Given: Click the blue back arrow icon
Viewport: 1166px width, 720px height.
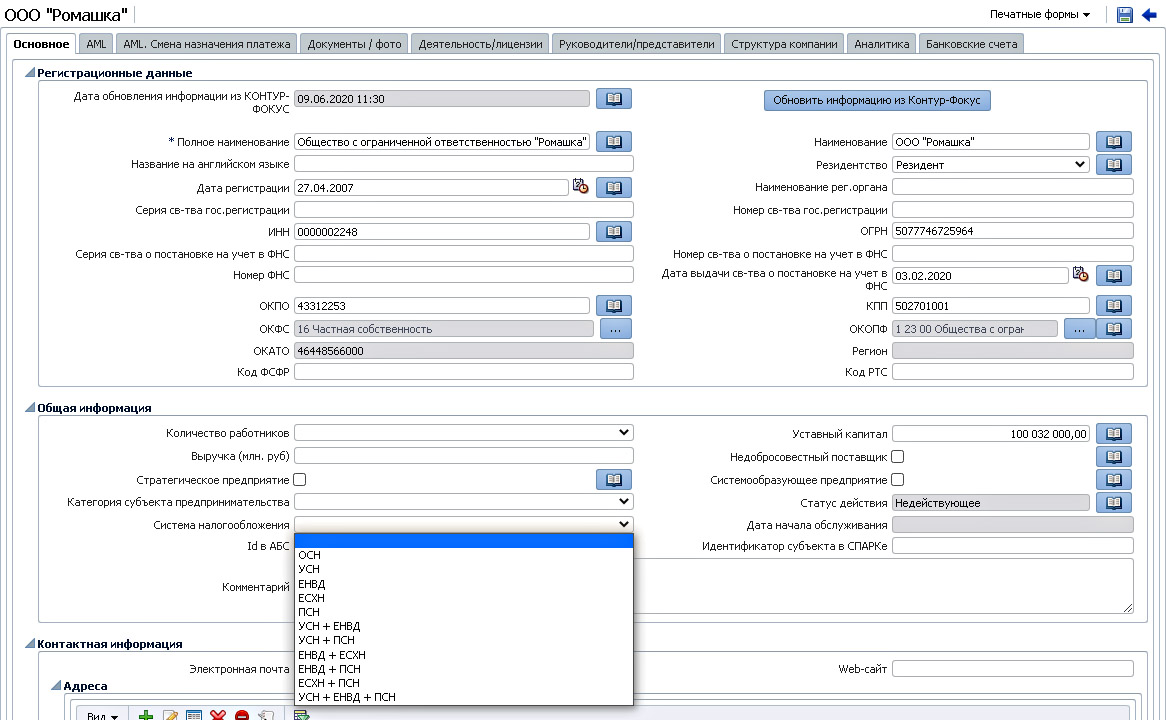Looking at the screenshot, I should pos(1148,15).
